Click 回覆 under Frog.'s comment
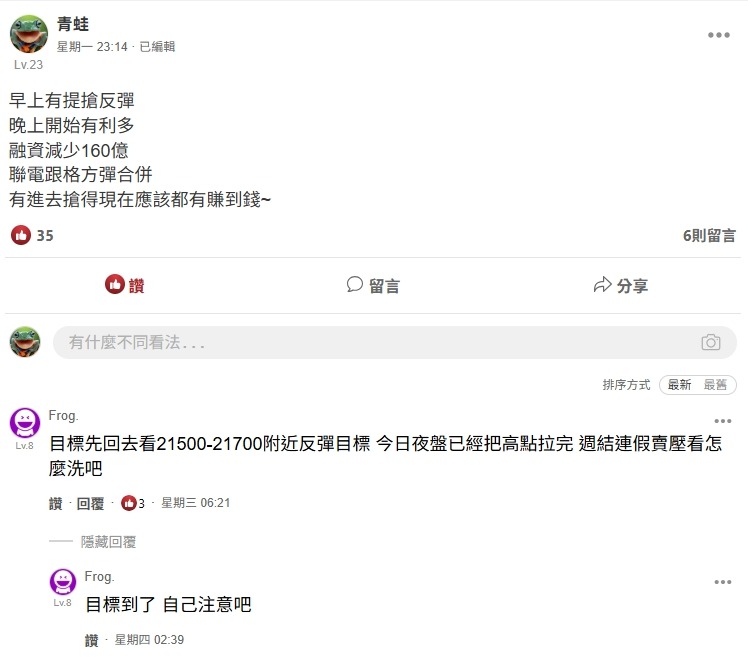 pos(90,503)
